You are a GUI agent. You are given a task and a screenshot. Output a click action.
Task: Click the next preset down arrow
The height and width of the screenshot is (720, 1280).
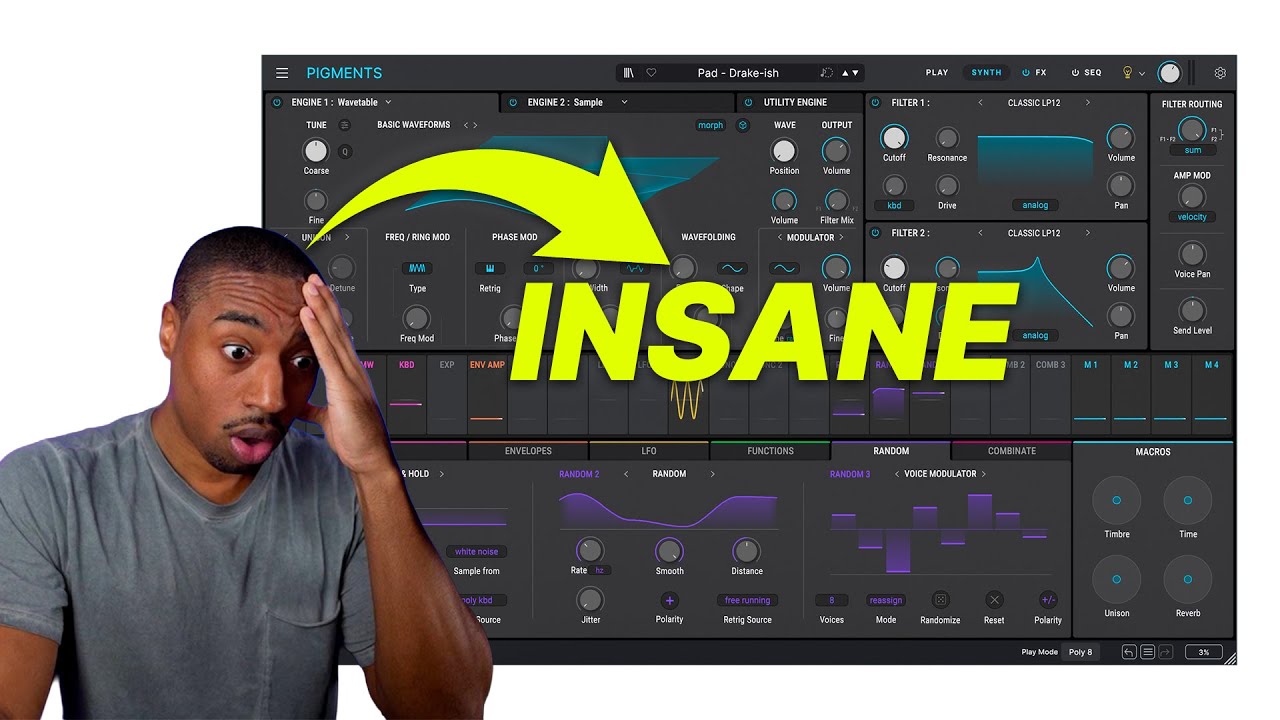point(855,73)
